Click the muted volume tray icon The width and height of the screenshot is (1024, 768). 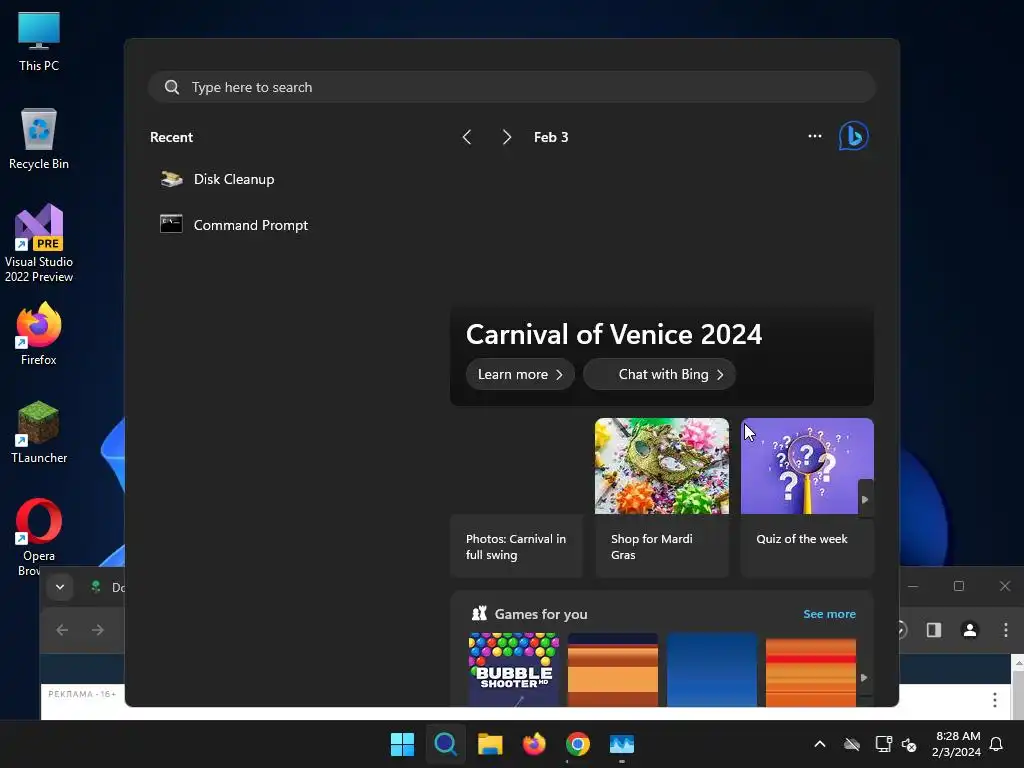click(909, 744)
